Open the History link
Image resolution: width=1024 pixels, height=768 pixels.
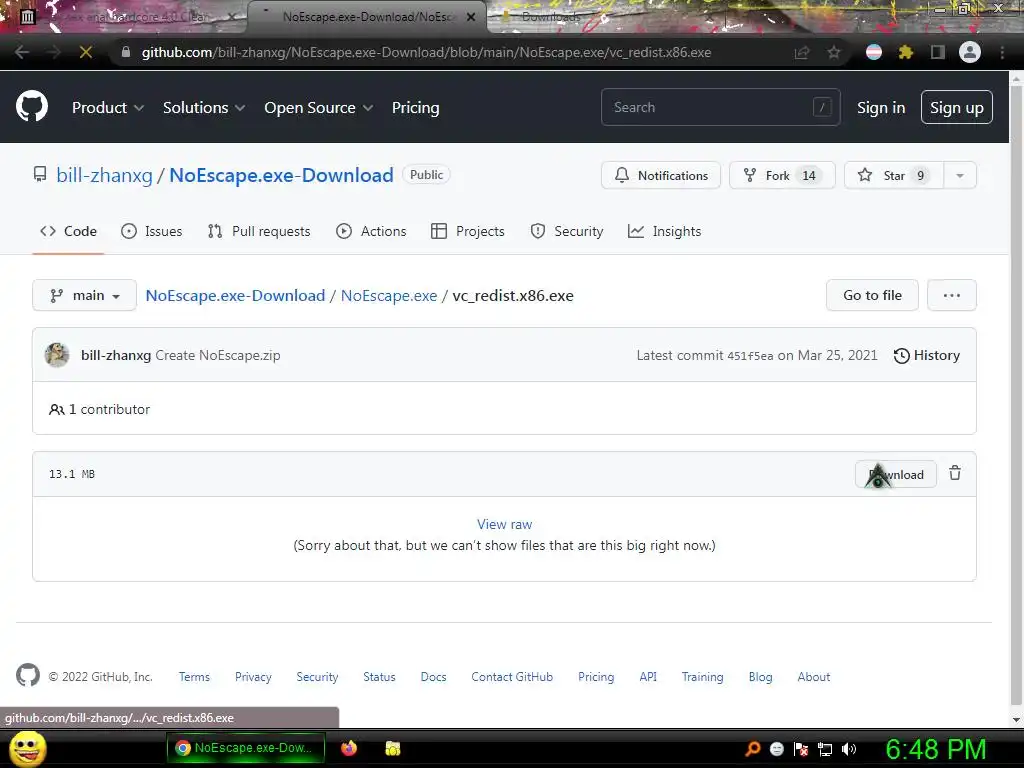[927, 355]
